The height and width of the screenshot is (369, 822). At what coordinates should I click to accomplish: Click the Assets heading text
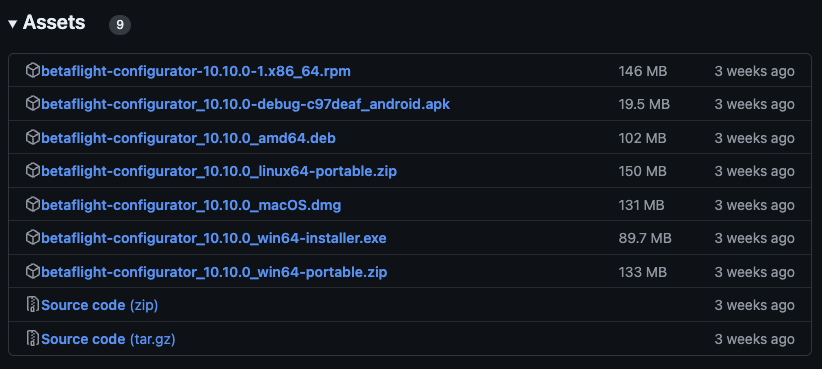coord(54,23)
